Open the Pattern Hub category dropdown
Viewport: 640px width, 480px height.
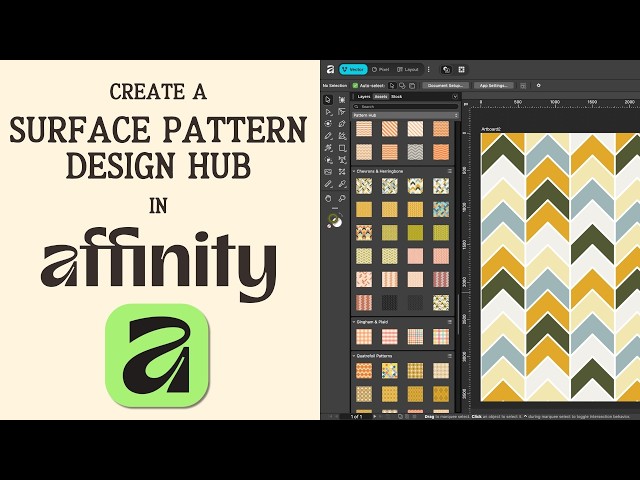pos(405,116)
